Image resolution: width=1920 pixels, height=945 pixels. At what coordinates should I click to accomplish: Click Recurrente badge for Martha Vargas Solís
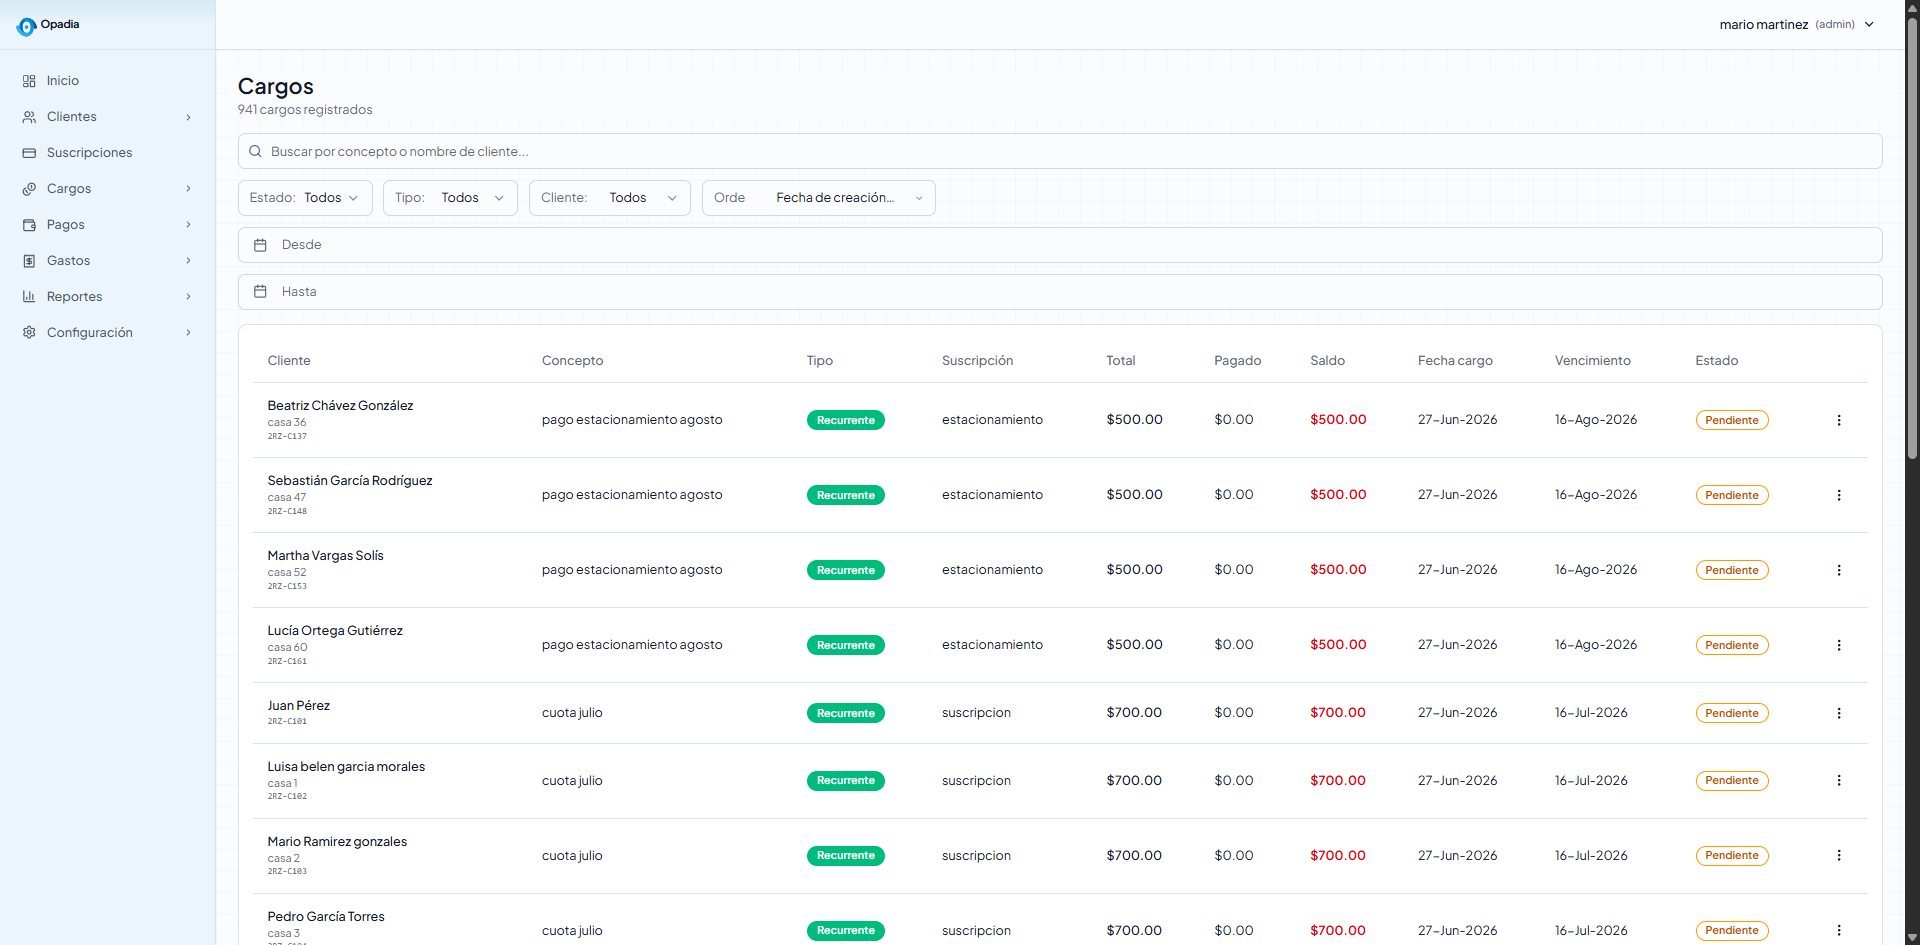(845, 570)
